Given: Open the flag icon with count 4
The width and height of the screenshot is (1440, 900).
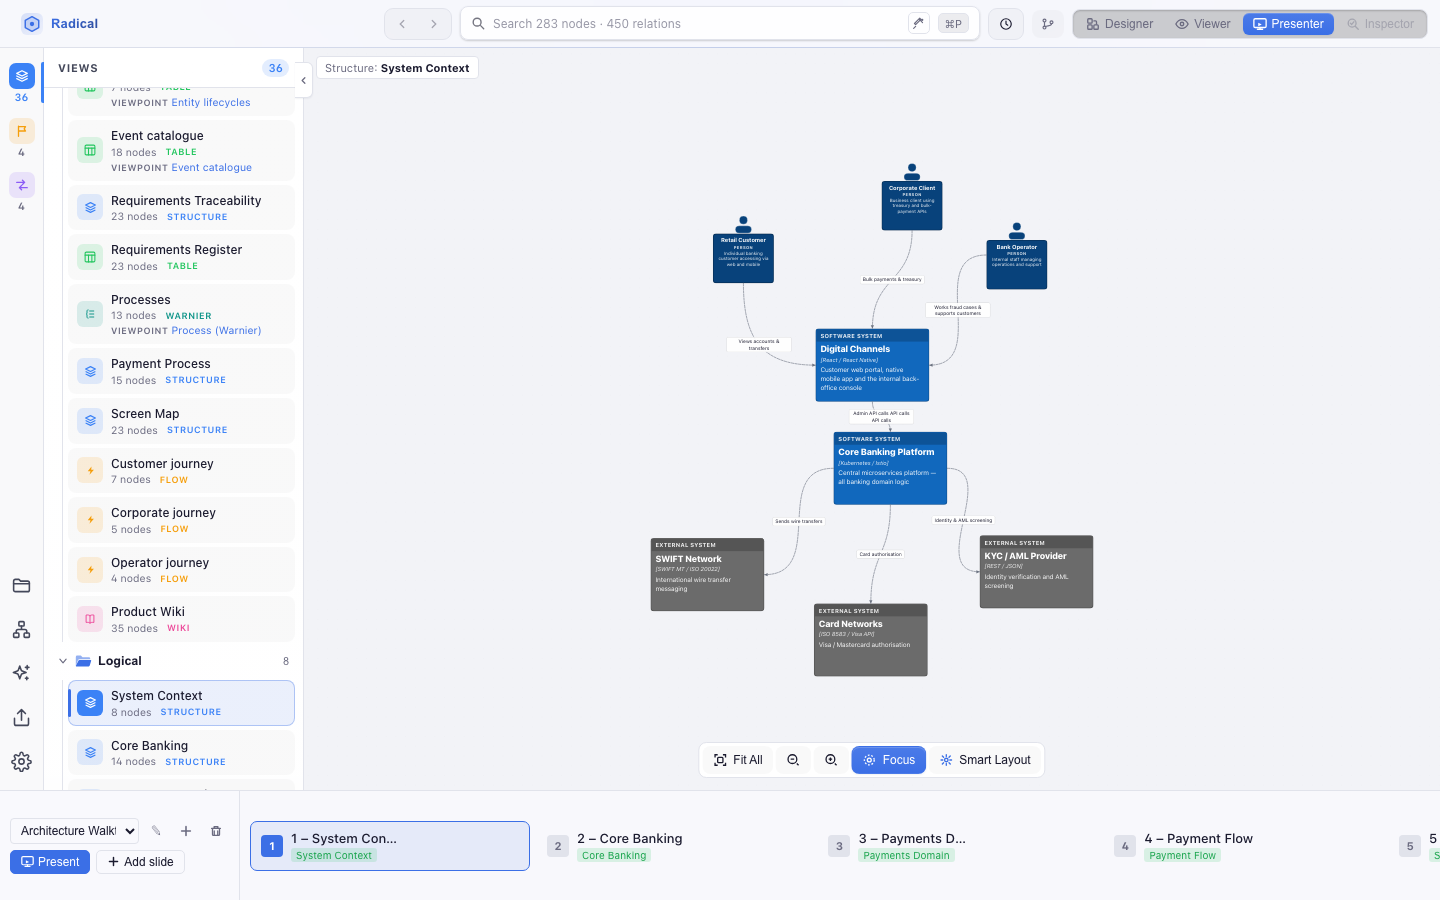Looking at the screenshot, I should tap(22, 131).
